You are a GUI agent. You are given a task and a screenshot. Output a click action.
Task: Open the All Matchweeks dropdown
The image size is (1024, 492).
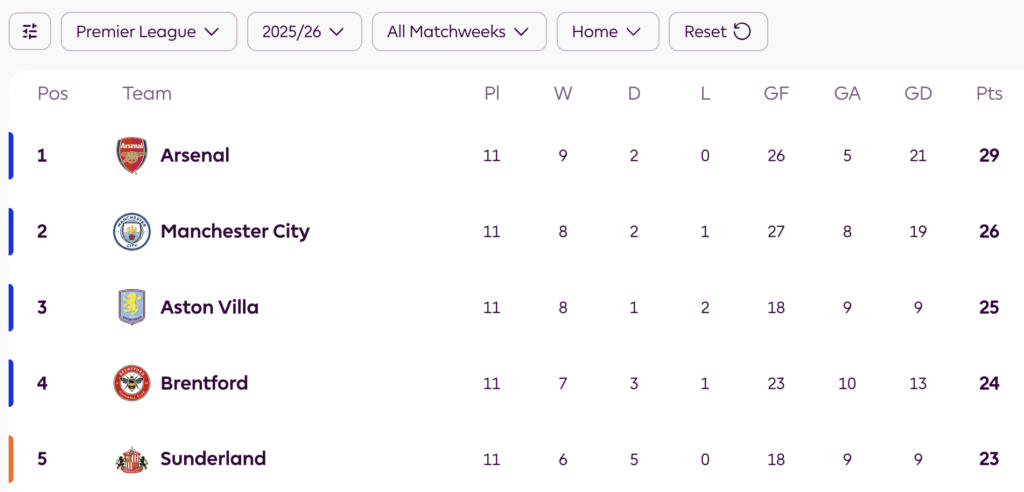(458, 32)
